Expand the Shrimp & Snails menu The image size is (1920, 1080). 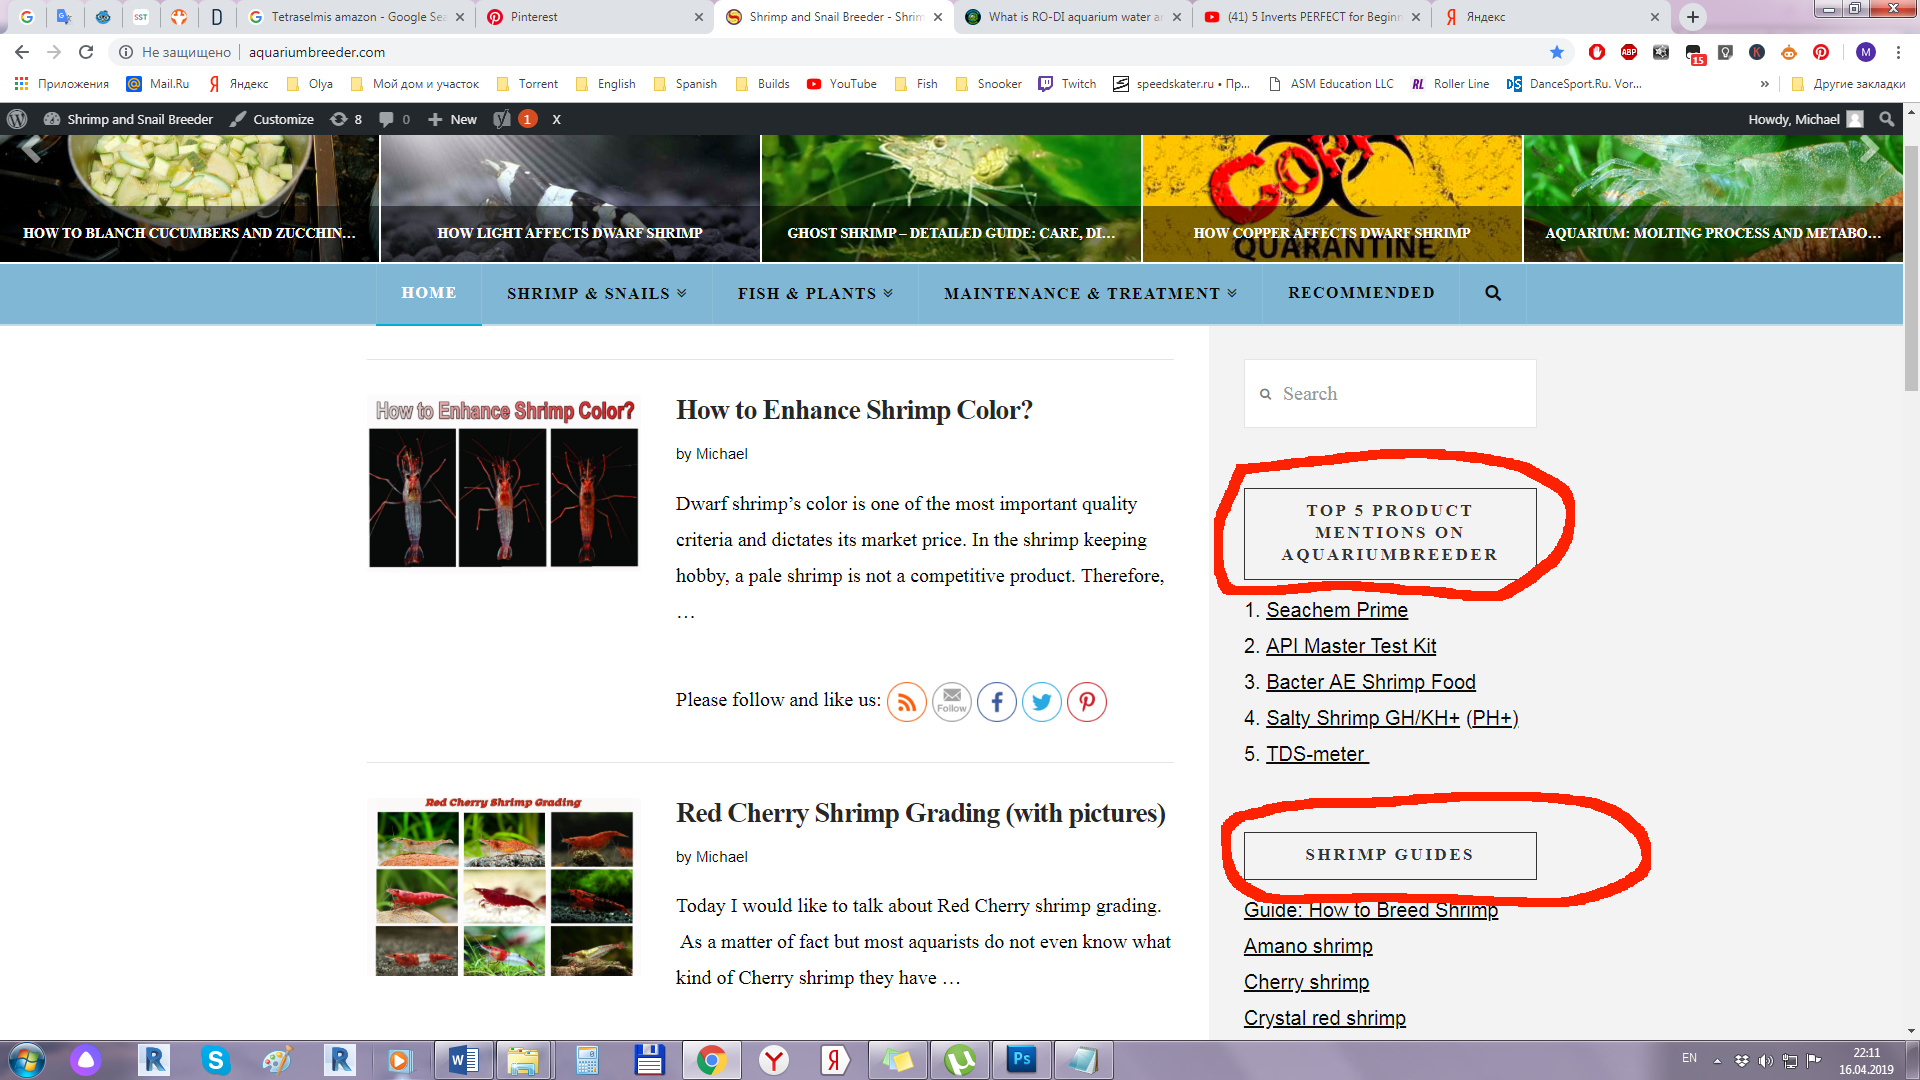coord(596,293)
